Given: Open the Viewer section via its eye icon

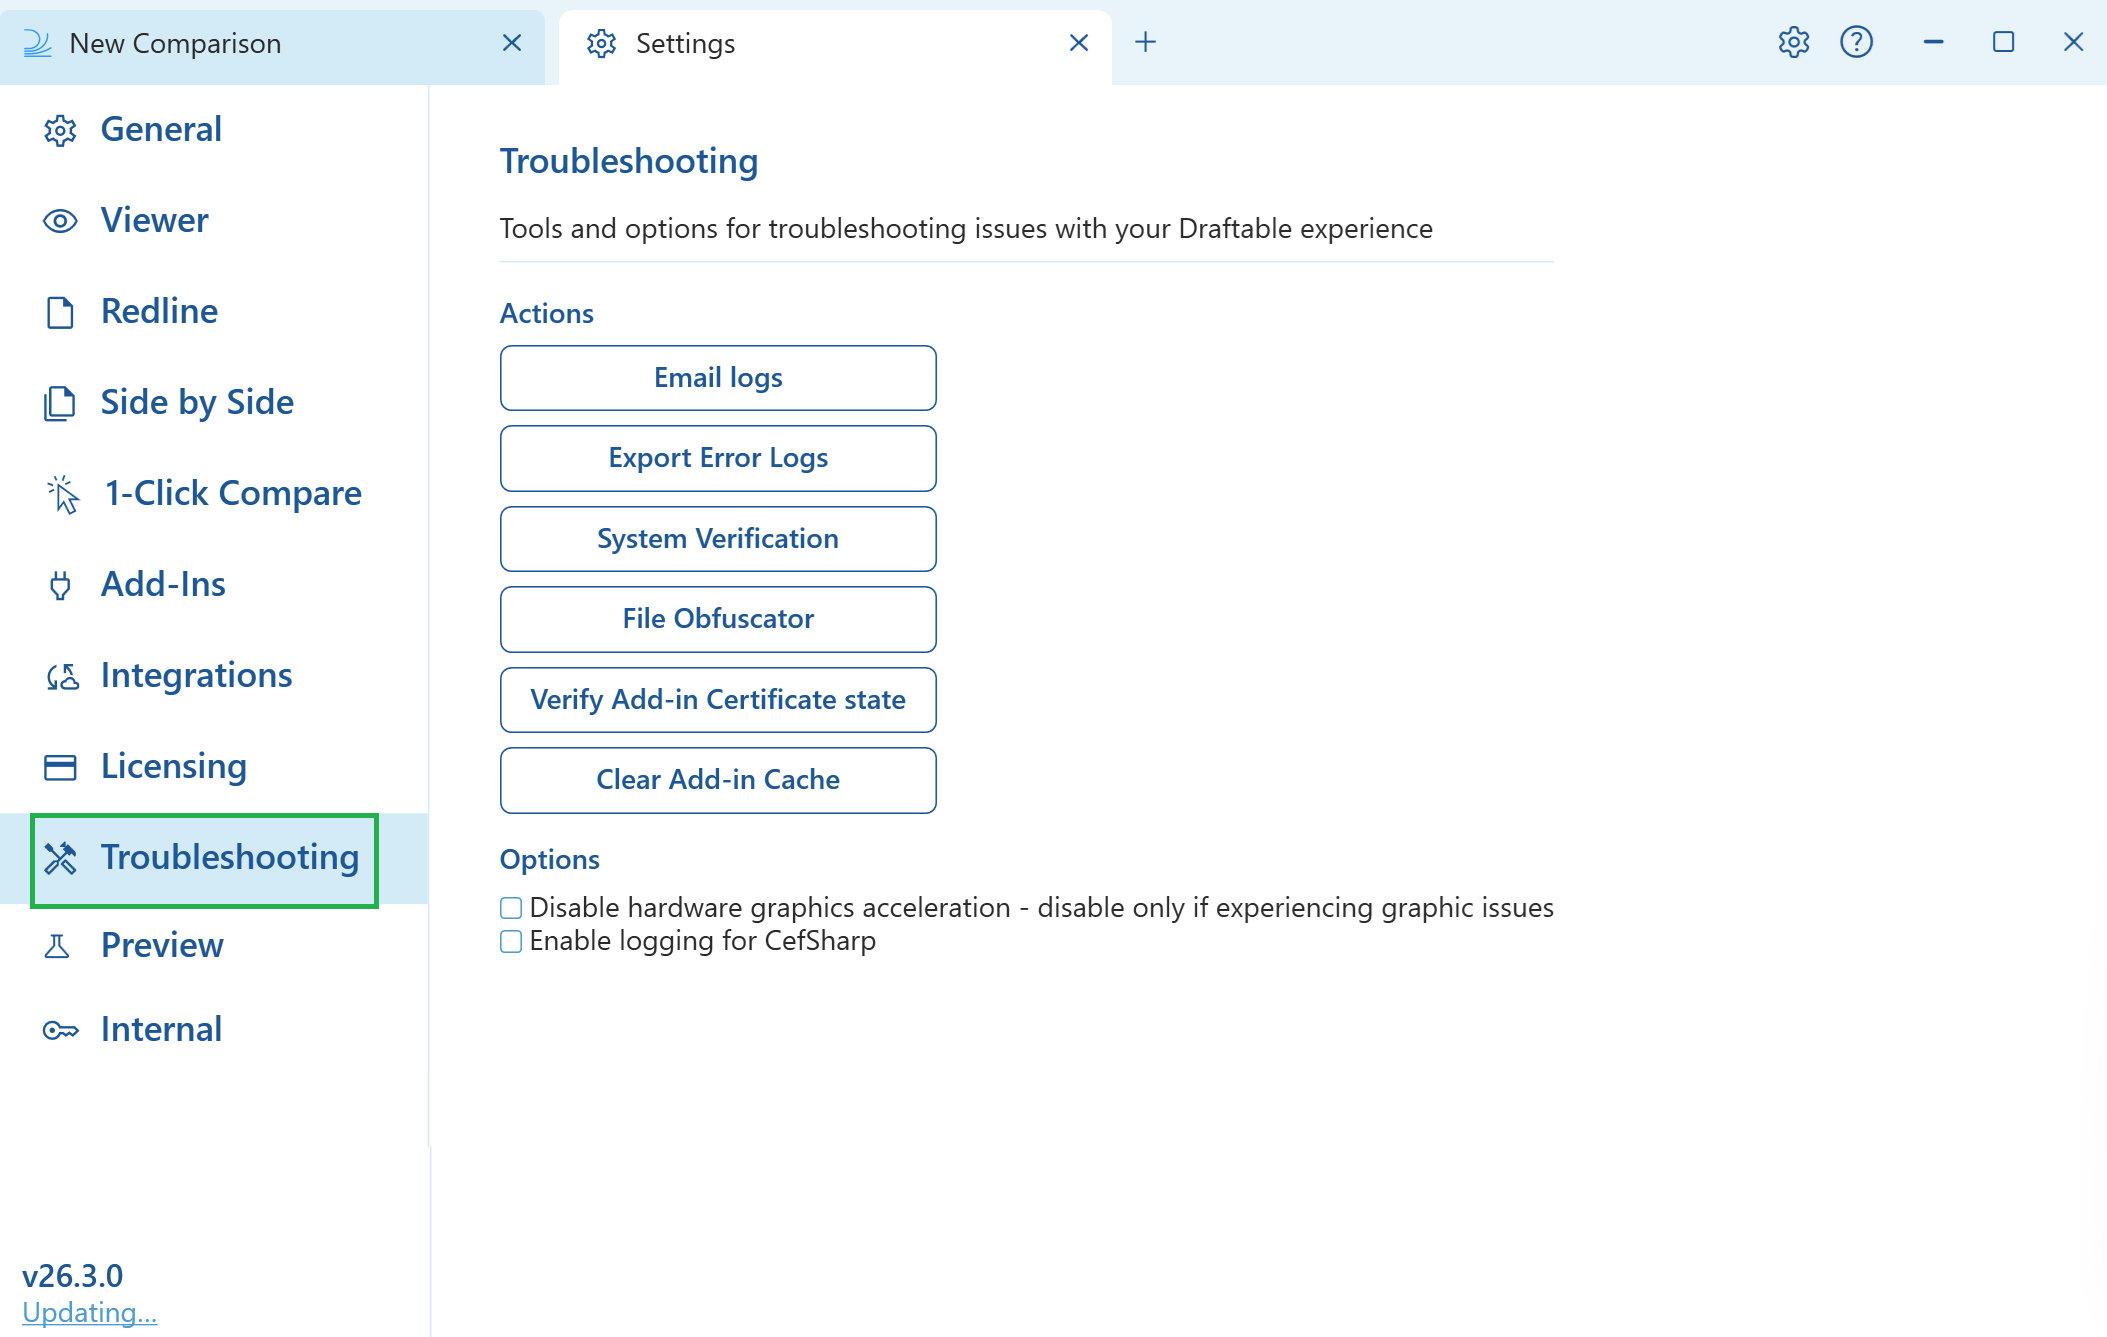Looking at the screenshot, I should pos(59,221).
